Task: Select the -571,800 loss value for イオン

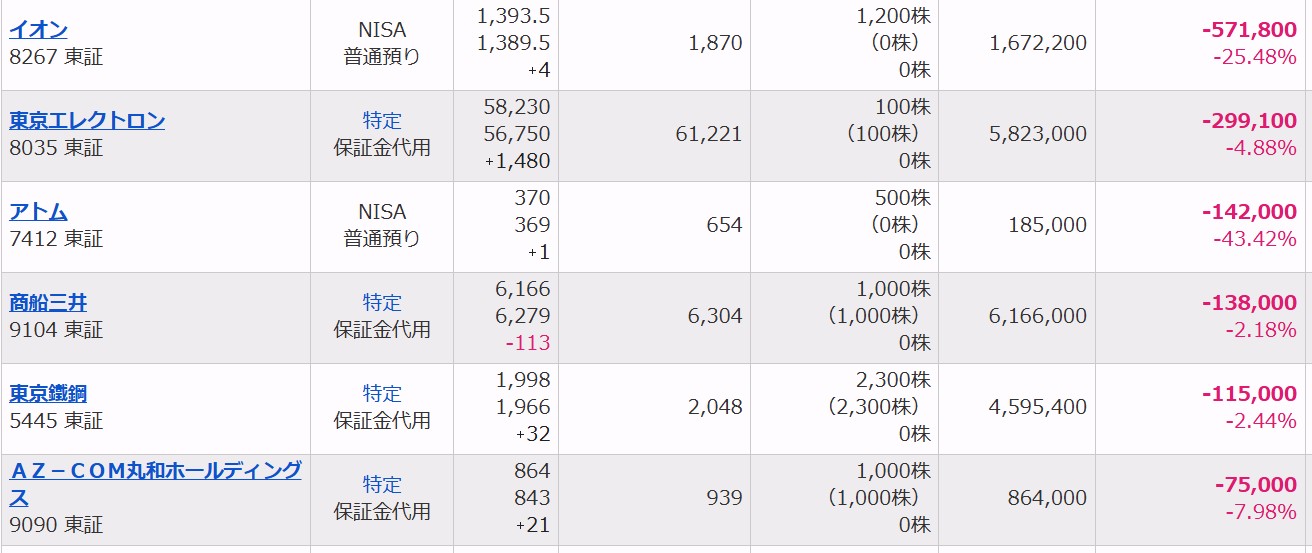Action: 1249,30
